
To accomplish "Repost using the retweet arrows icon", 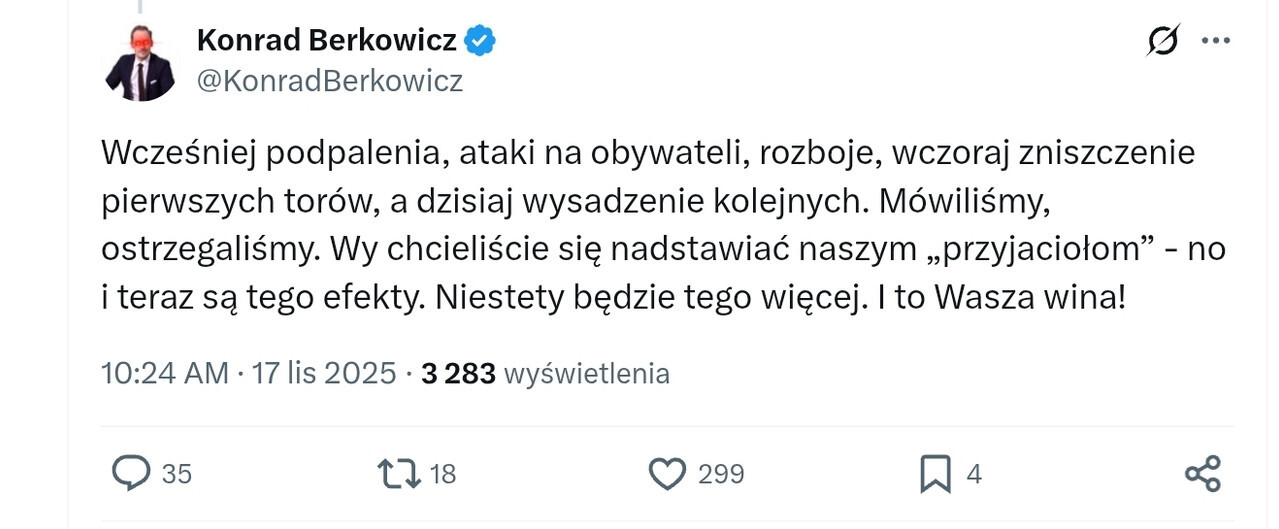I will coord(397,473).
